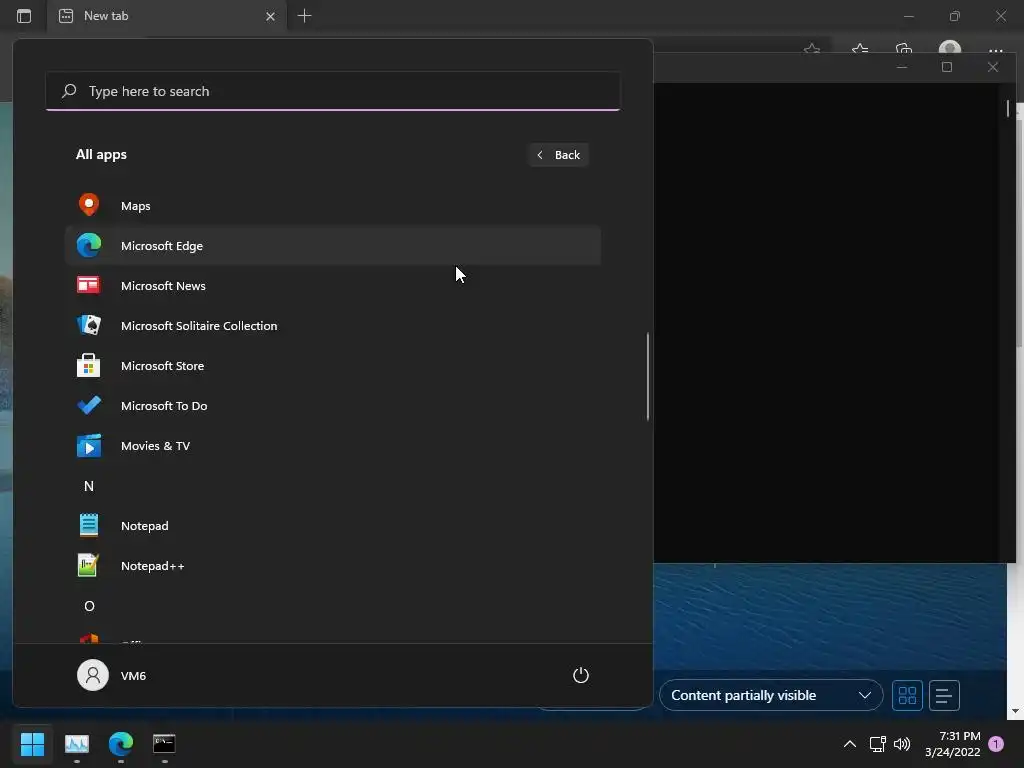Open Edge Collections icon
This screenshot has width=1024, height=768.
coord(904,50)
